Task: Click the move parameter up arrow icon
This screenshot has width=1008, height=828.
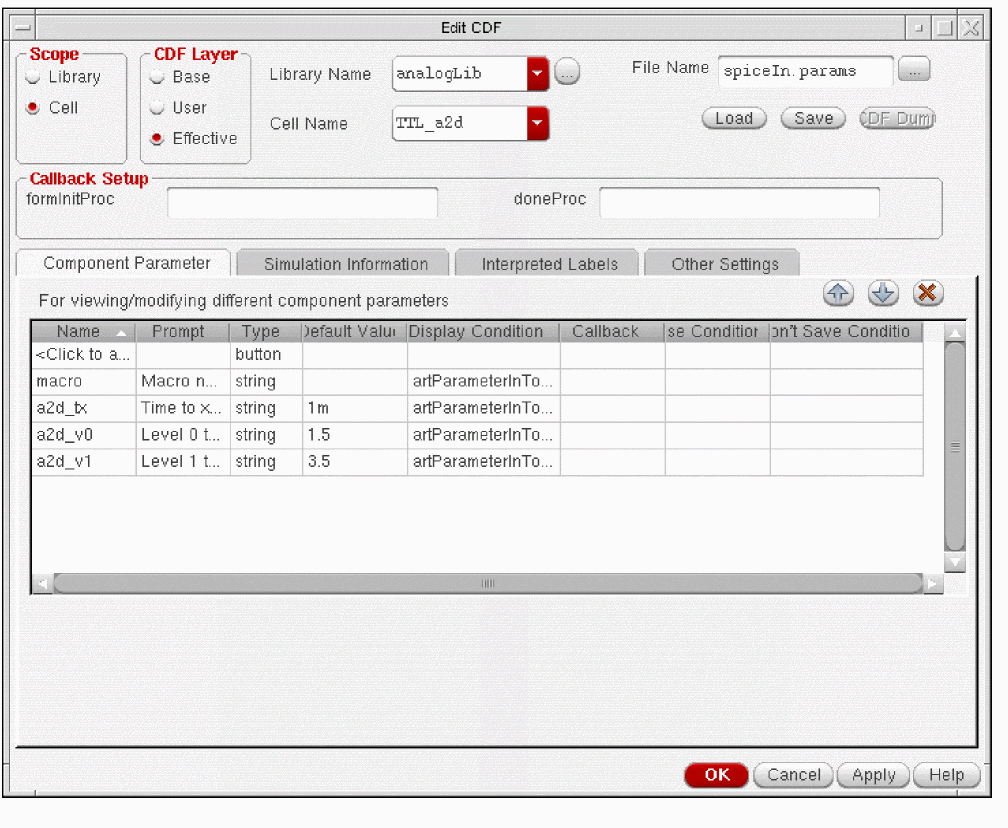Action: click(x=837, y=293)
